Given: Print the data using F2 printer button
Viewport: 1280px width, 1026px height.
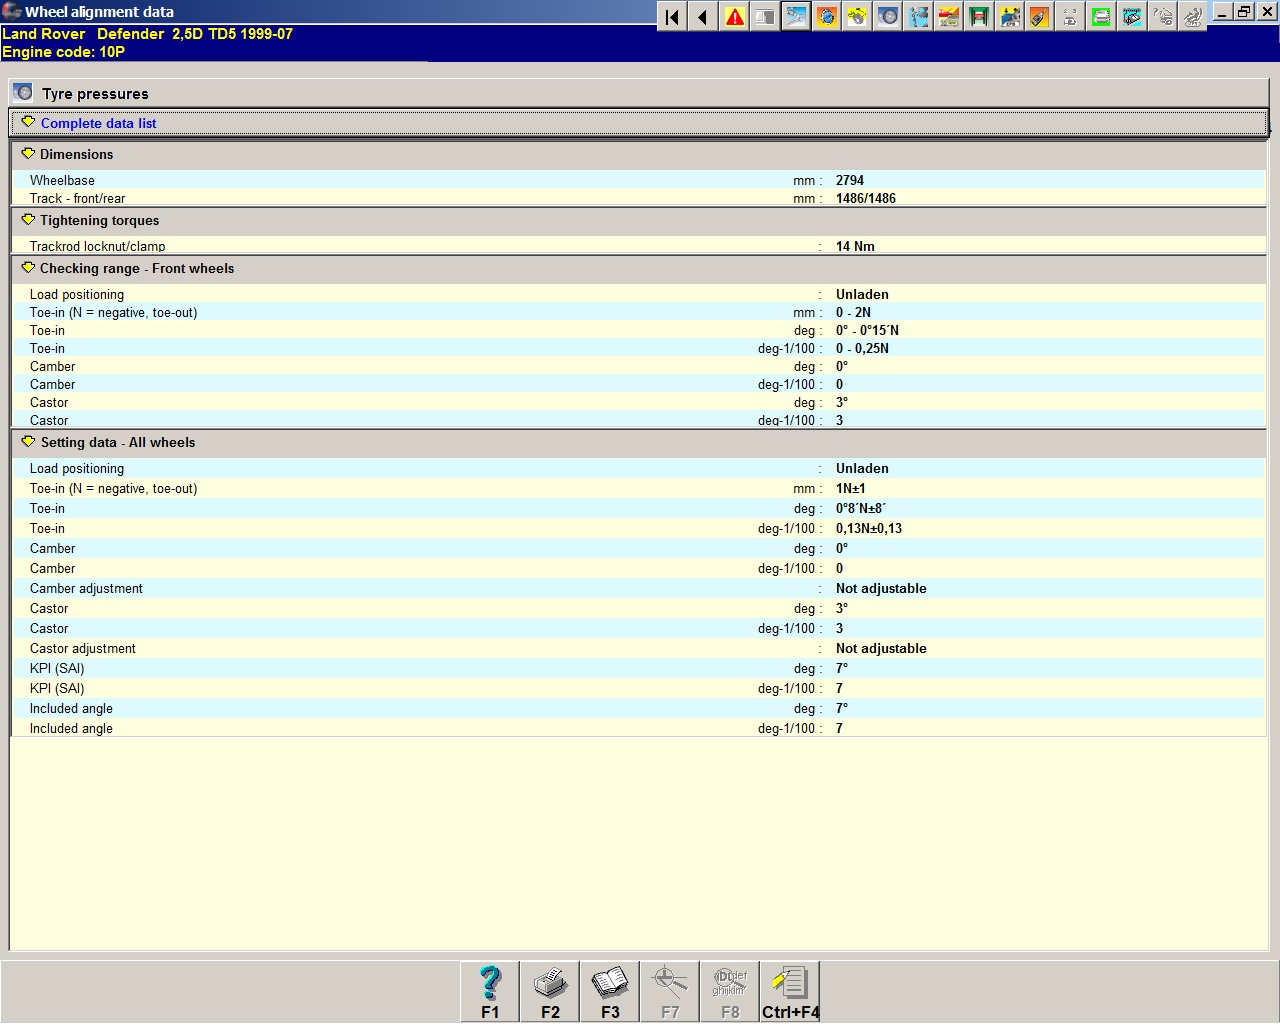Looking at the screenshot, I should point(550,991).
